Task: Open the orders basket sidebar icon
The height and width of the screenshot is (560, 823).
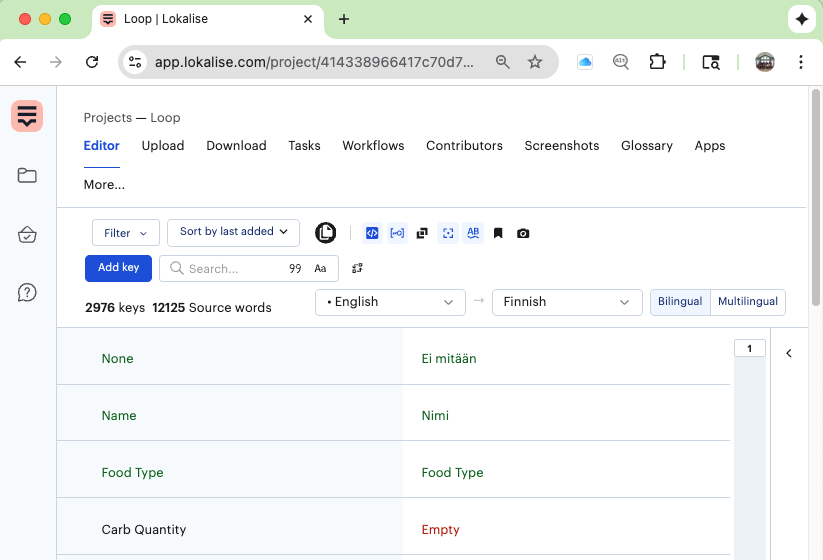Action: point(27,235)
